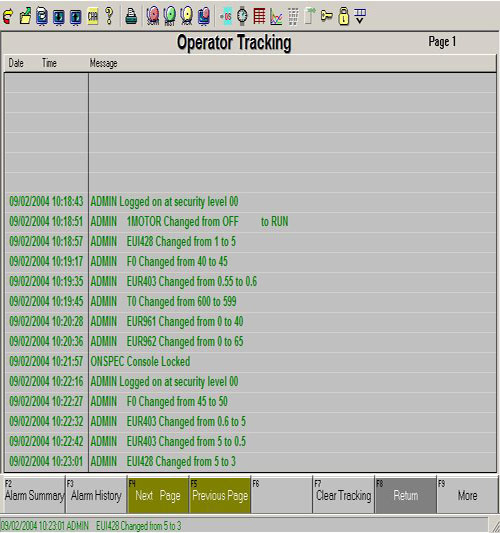Click the F9 More button
The width and height of the screenshot is (500, 533).
coord(467,495)
